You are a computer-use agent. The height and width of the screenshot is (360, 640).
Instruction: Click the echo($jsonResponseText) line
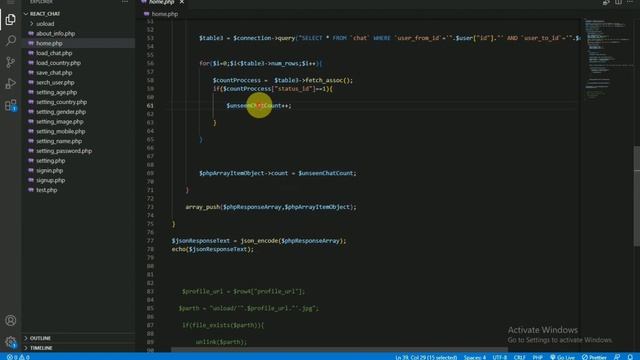pos(213,249)
